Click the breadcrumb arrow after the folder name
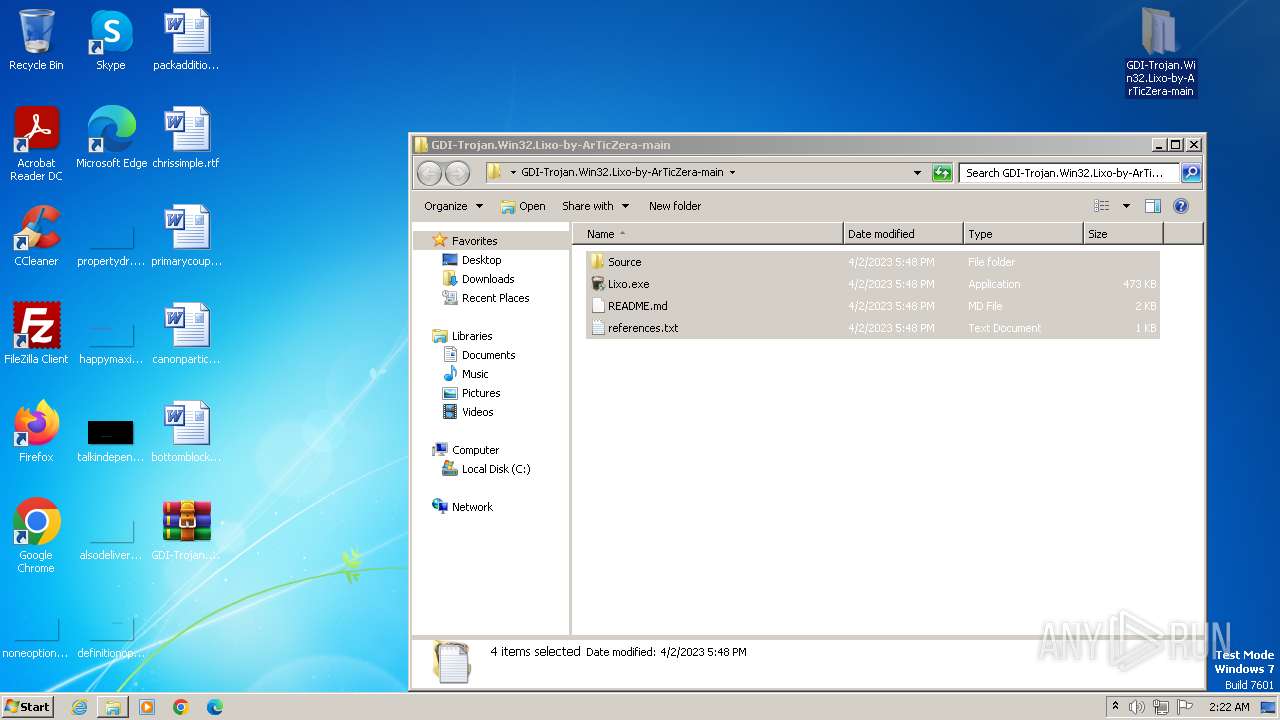Image resolution: width=1280 pixels, height=720 pixels. click(732, 173)
